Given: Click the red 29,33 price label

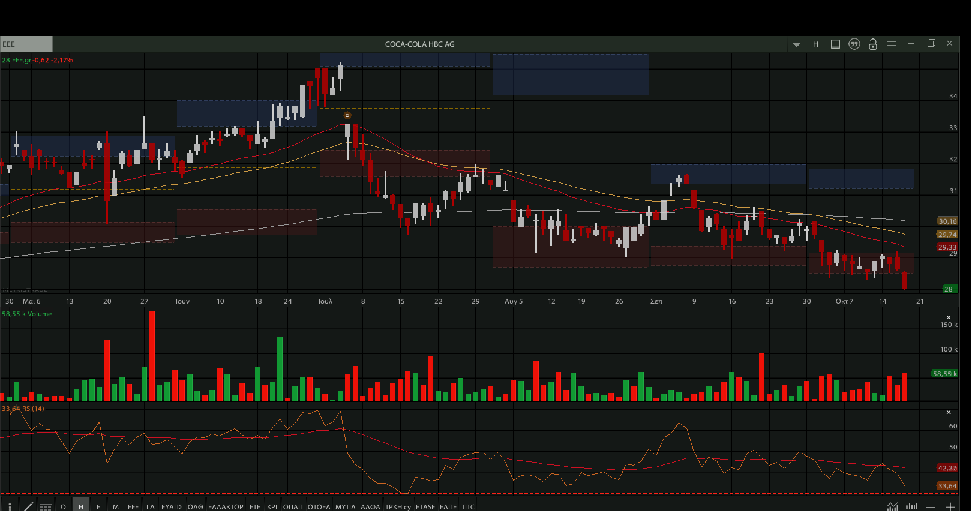Looking at the screenshot, I should [947, 247].
